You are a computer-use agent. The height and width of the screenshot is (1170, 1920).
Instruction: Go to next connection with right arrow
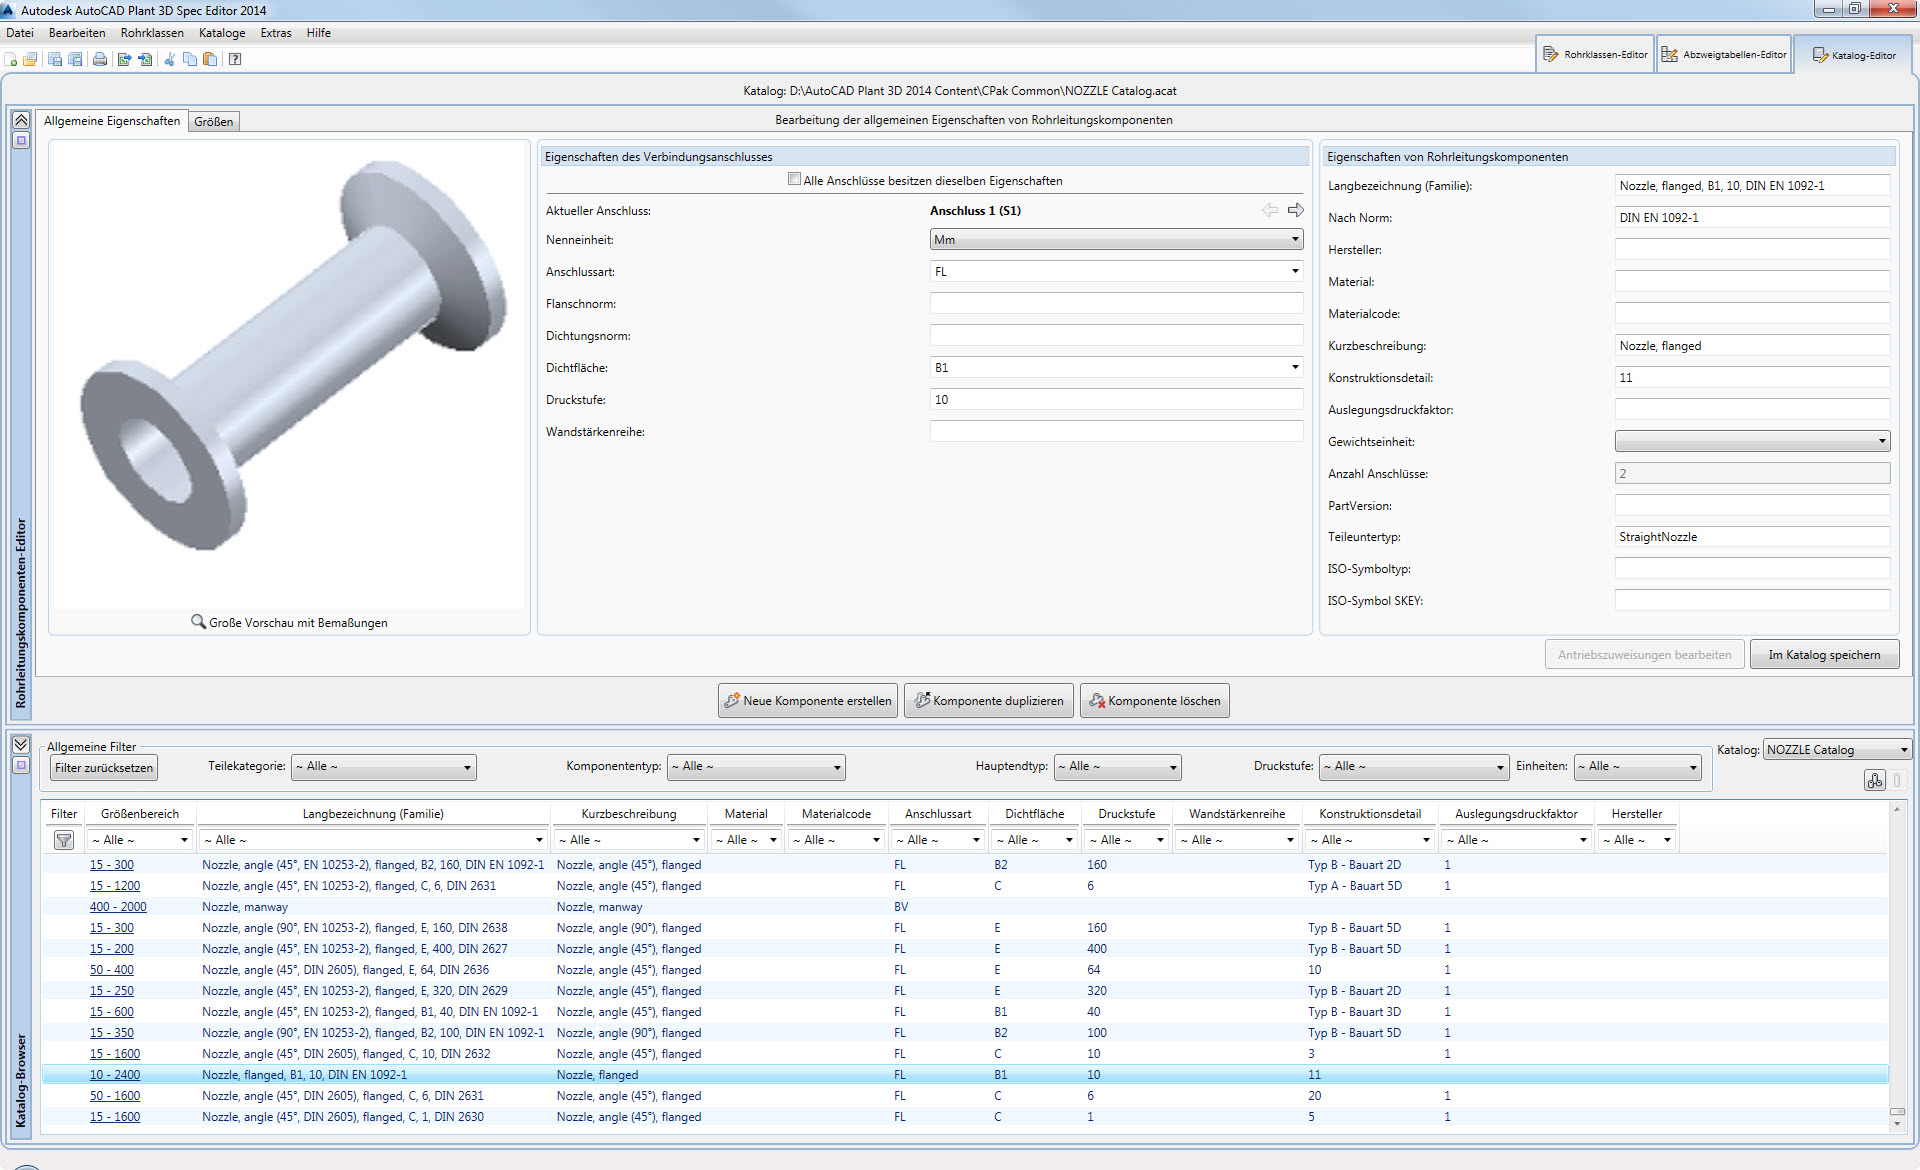1296,210
